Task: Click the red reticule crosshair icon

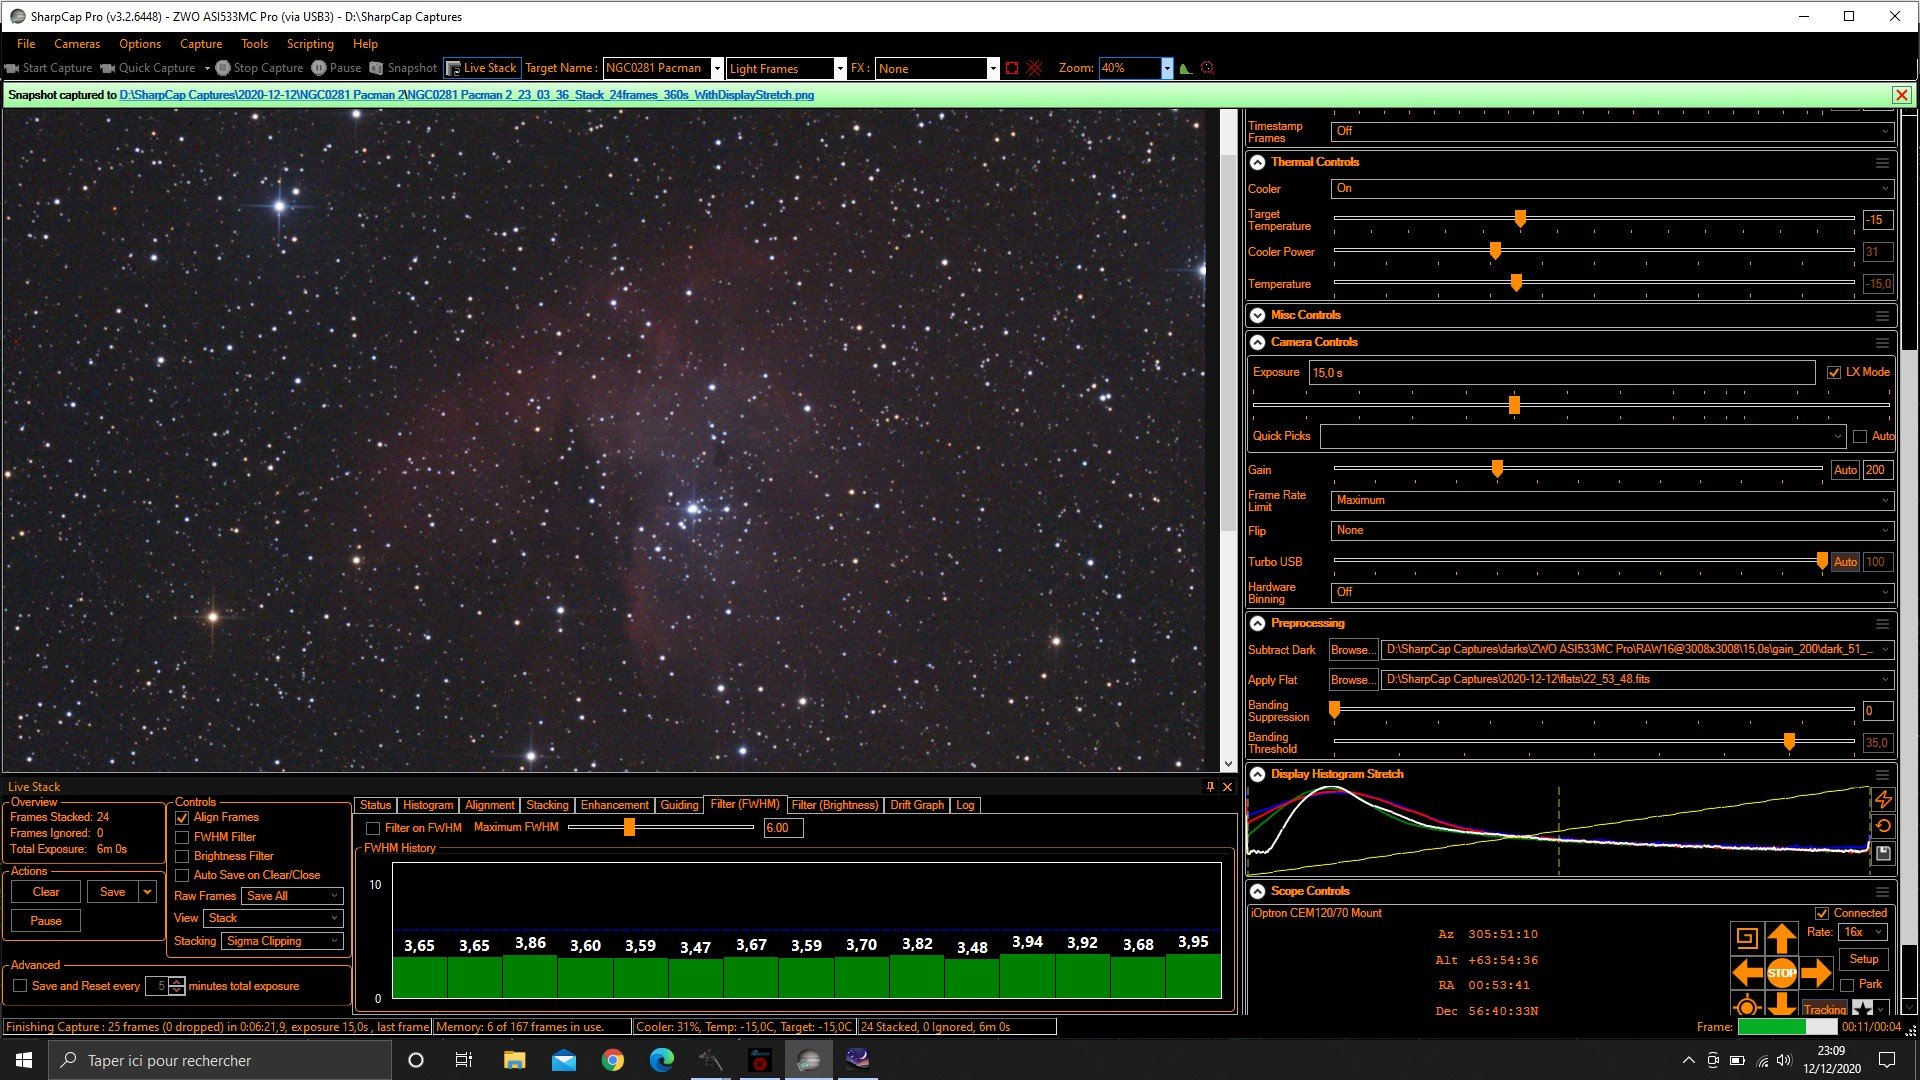Action: pos(1034,68)
